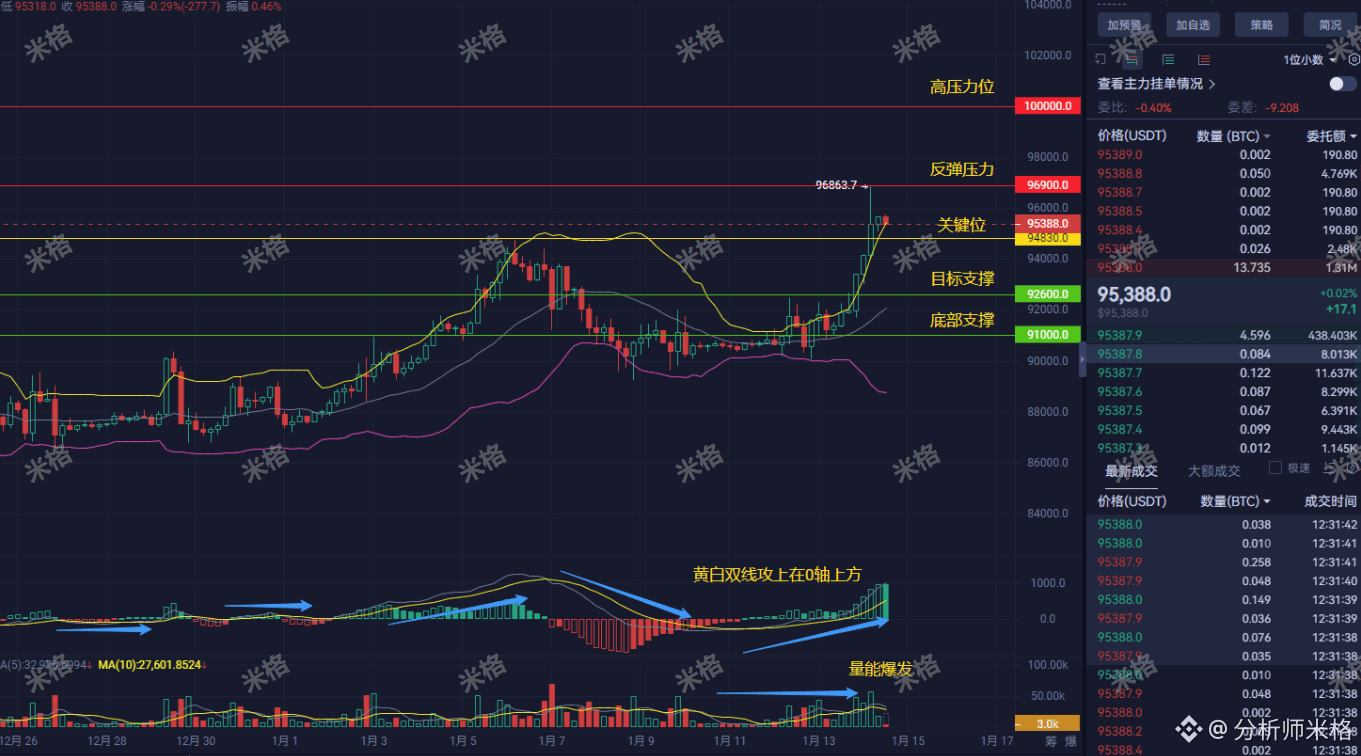
Task: Click the pop-out chart window icon
Action: click(1101, 58)
